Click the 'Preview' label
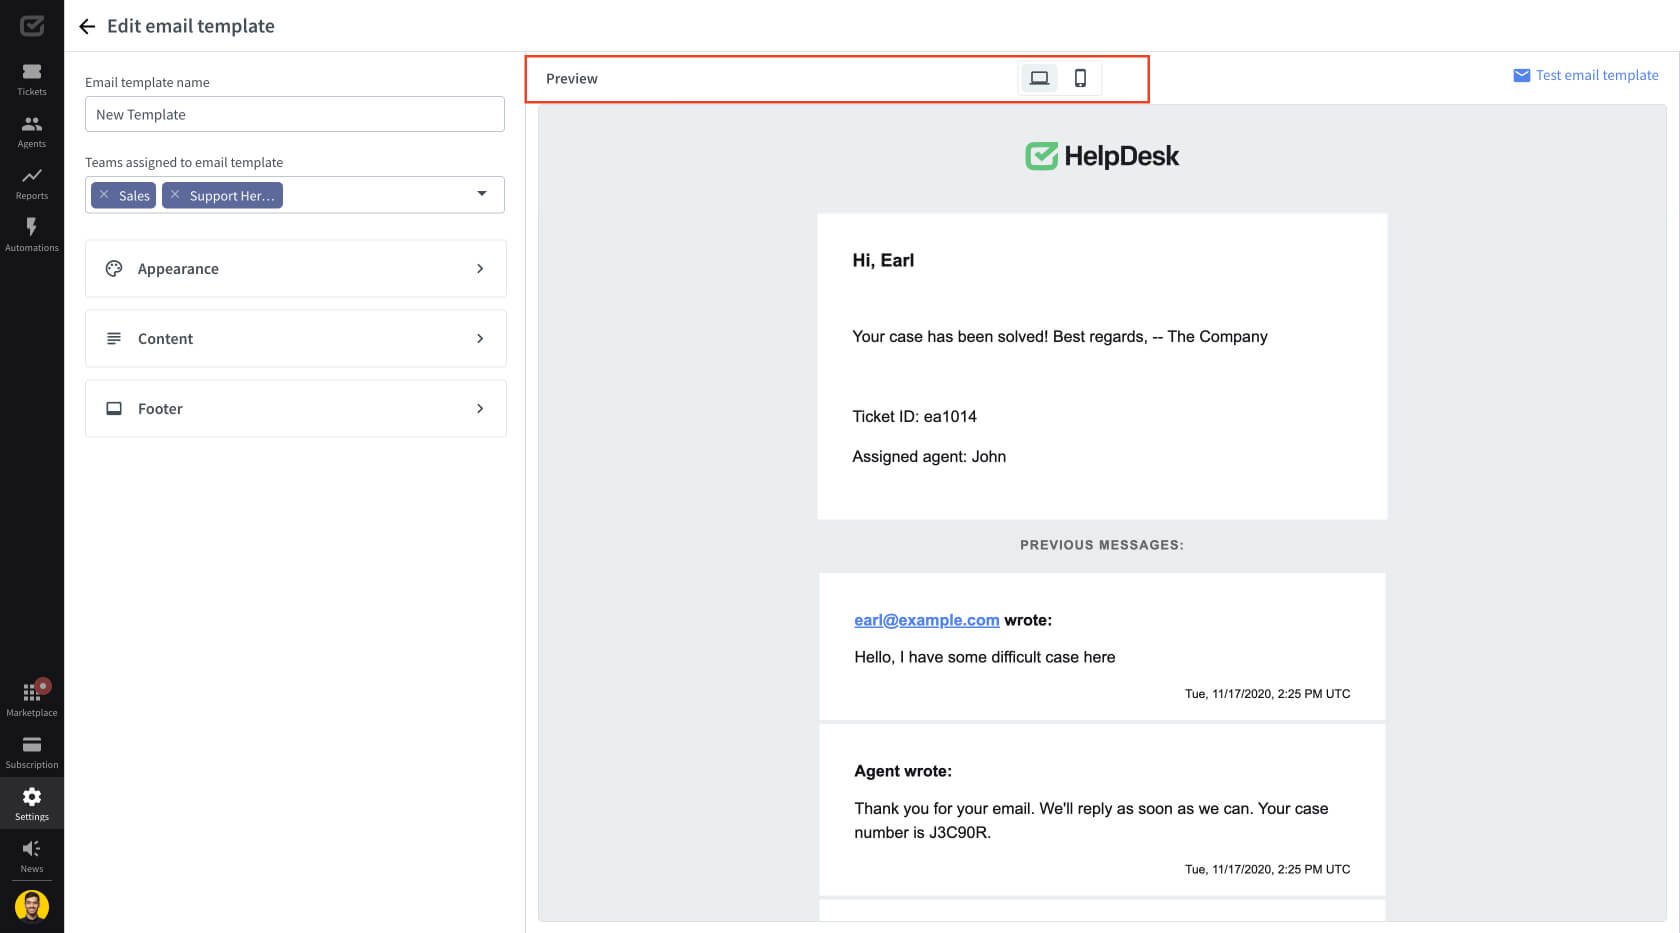 [x=572, y=78]
